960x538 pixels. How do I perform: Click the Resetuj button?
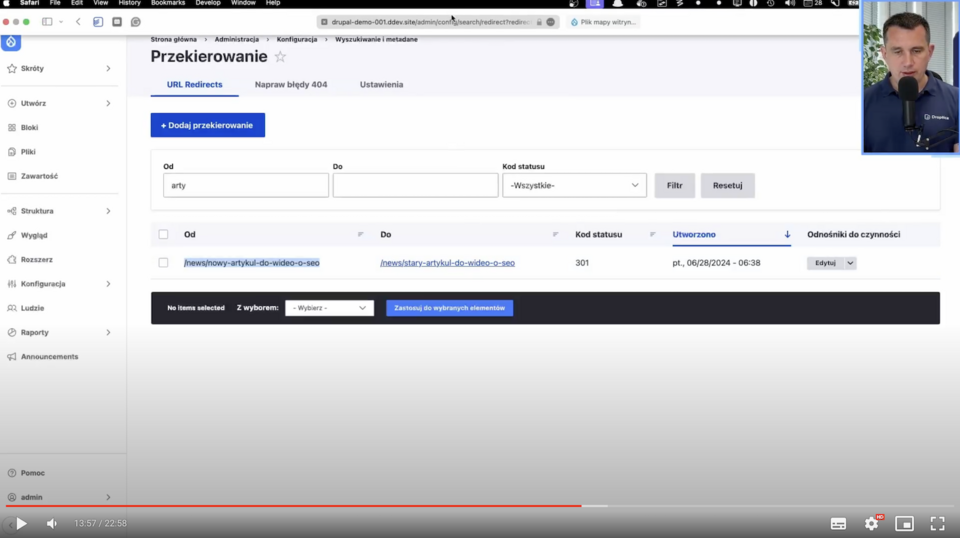coord(727,185)
